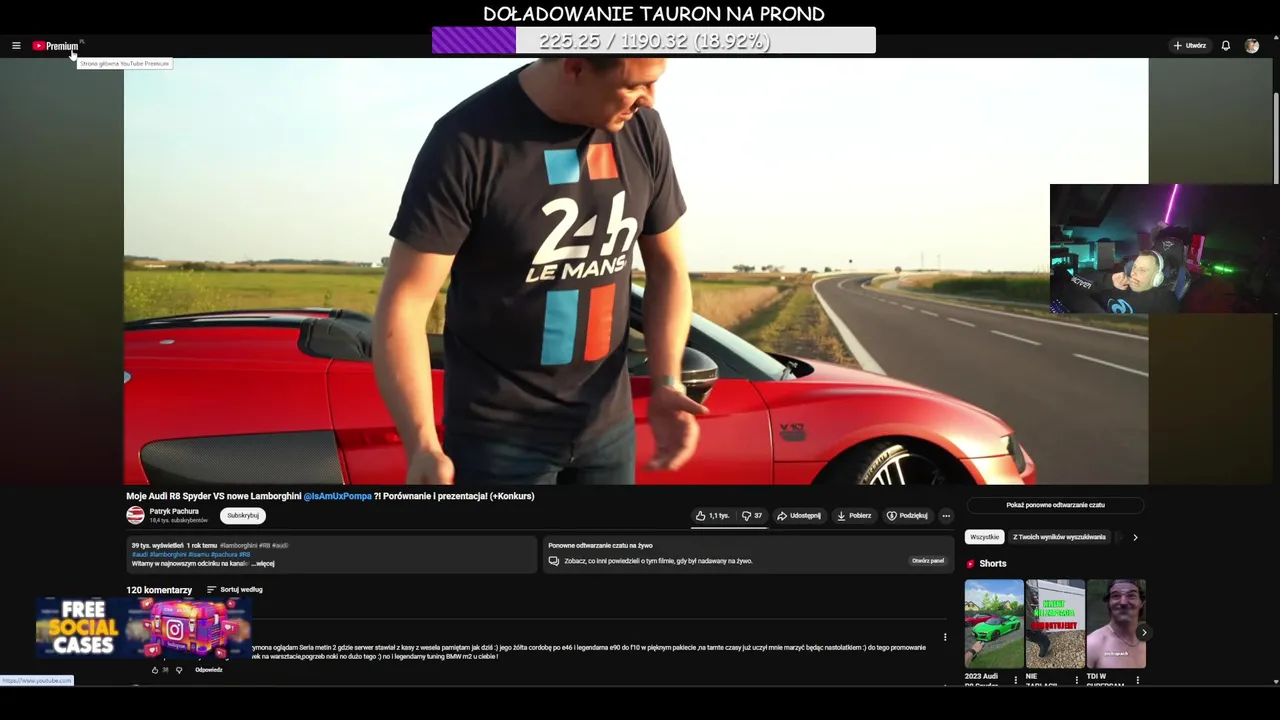This screenshot has width=1280, height=720.
Task: Click the purple donation goal progress bar
Action: [654, 40]
